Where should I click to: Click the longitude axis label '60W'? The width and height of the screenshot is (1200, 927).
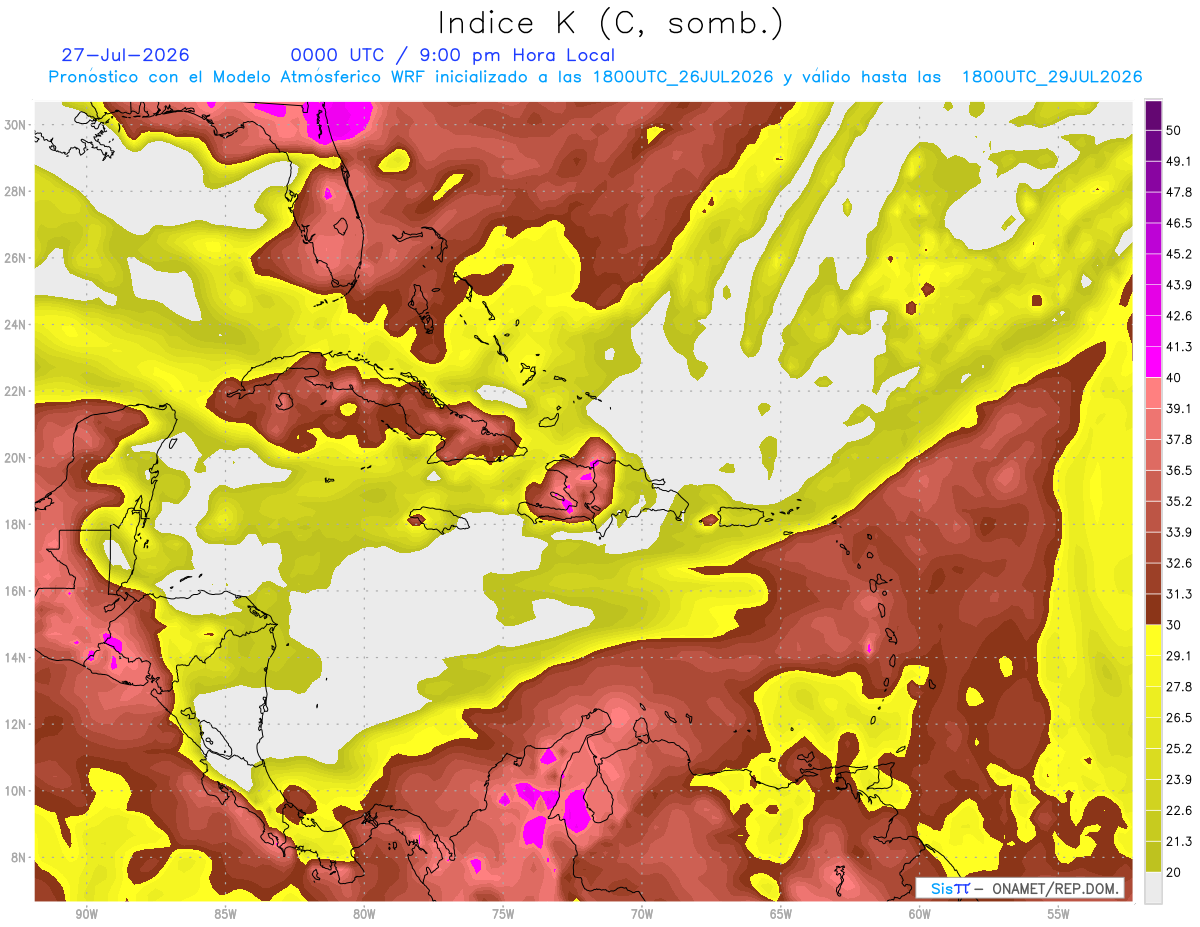coord(920,914)
